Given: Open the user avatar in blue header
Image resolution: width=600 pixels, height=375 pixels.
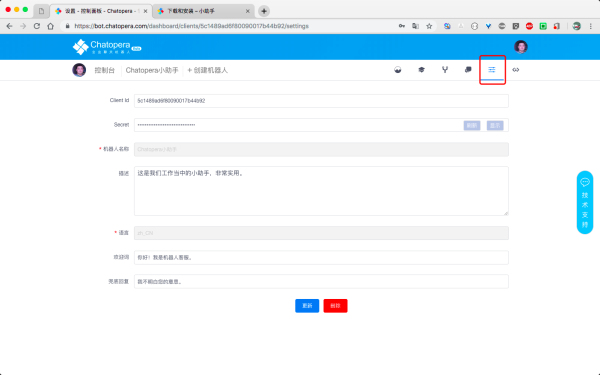Looking at the screenshot, I should (520, 47).
